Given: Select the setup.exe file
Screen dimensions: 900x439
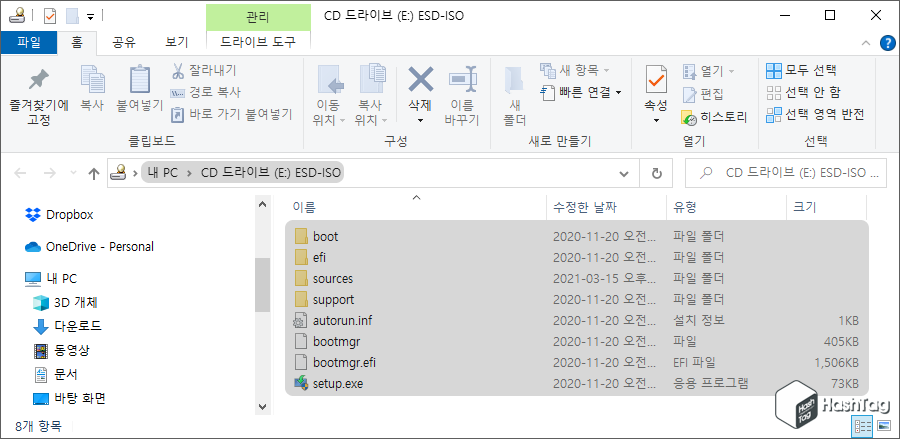Looking at the screenshot, I should pyautogui.click(x=577, y=384).
